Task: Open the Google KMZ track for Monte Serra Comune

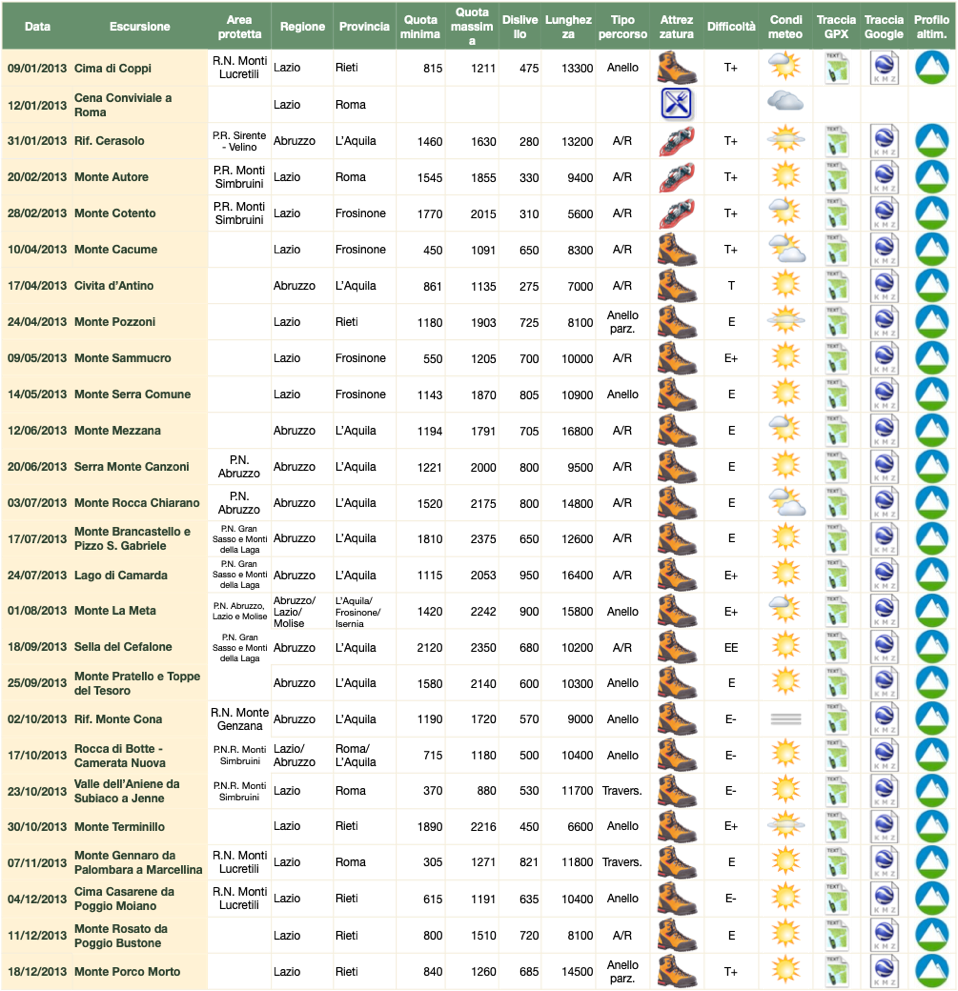Action: [x=884, y=394]
